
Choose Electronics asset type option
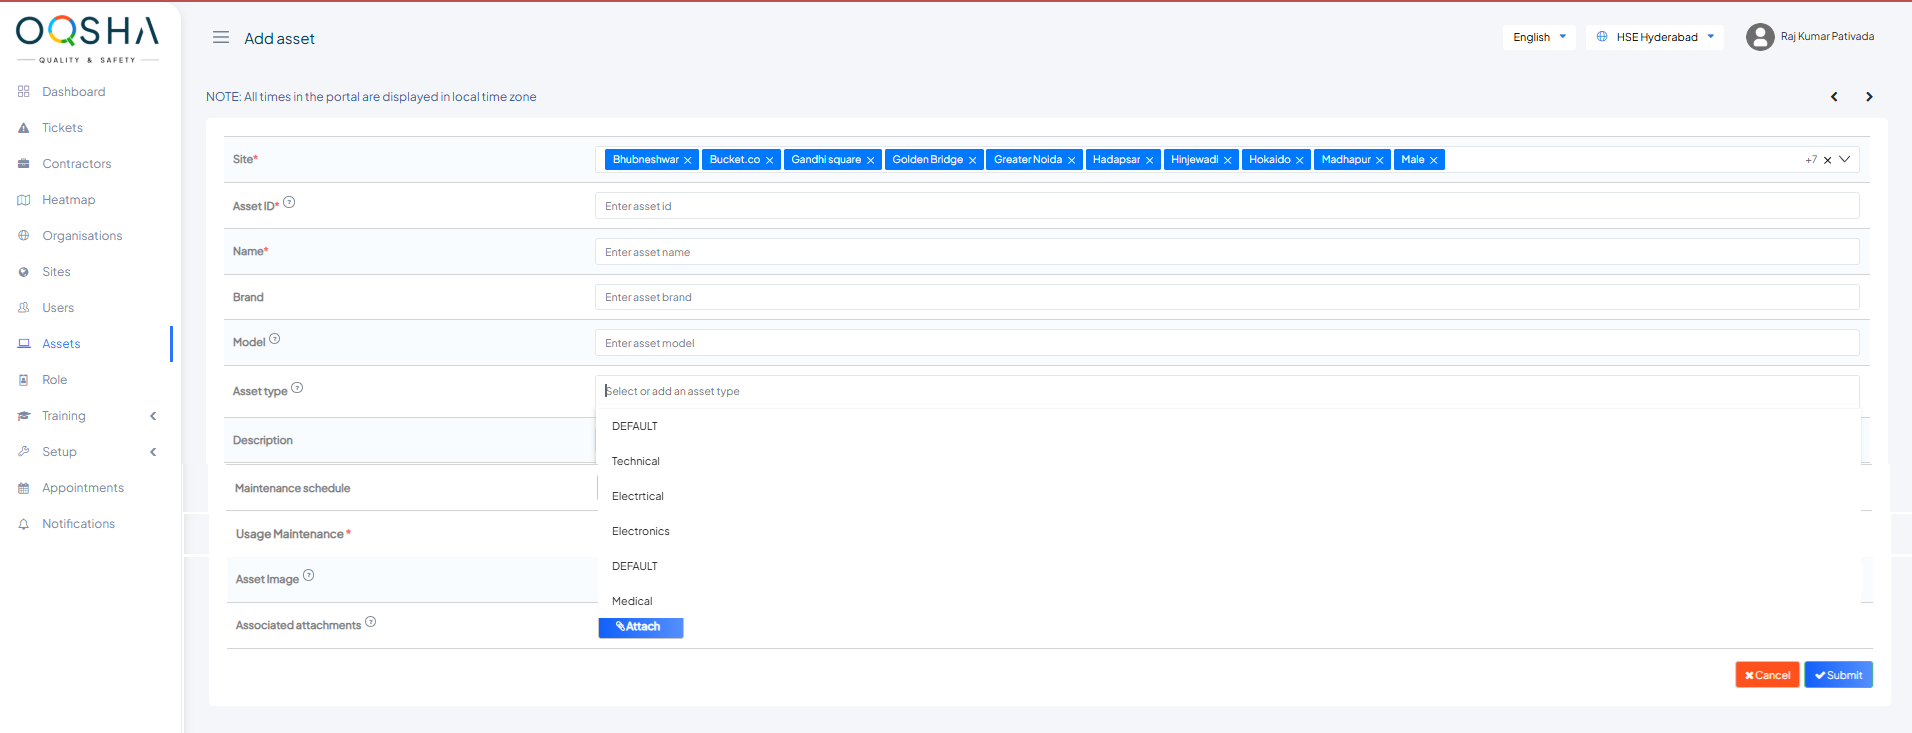click(641, 531)
